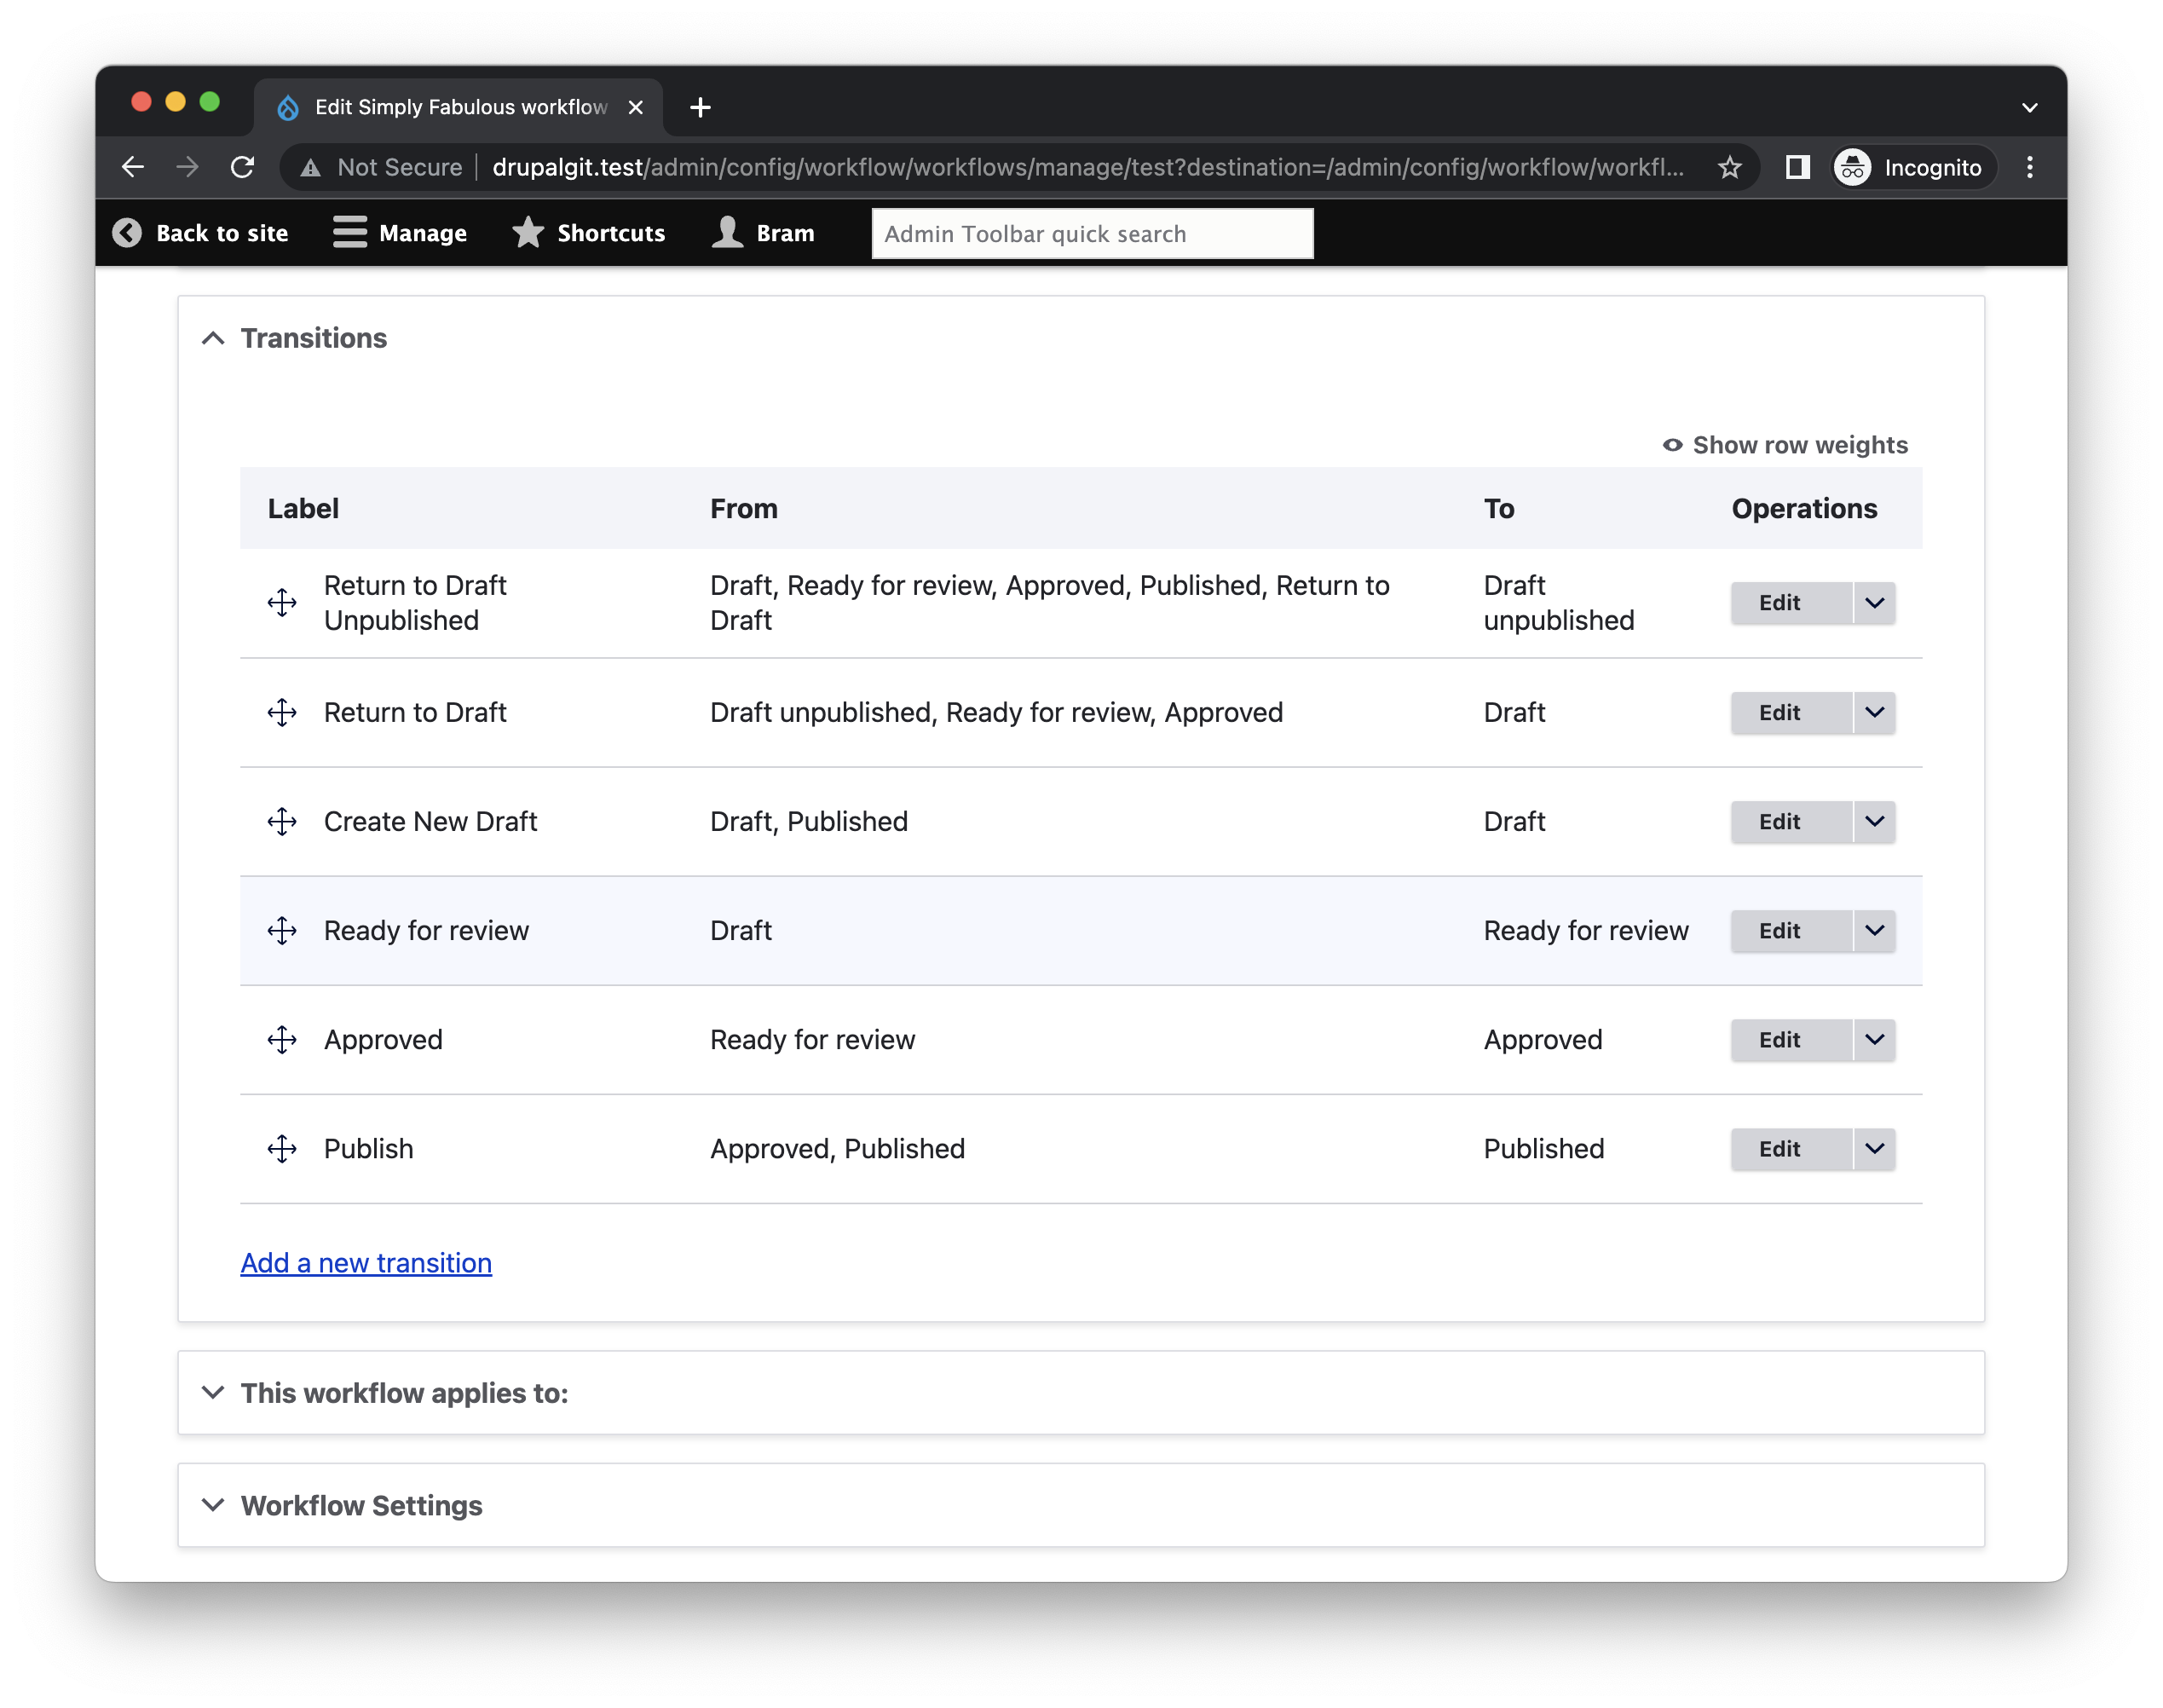
Task: Click the Incognito profile icon
Action: point(1852,167)
